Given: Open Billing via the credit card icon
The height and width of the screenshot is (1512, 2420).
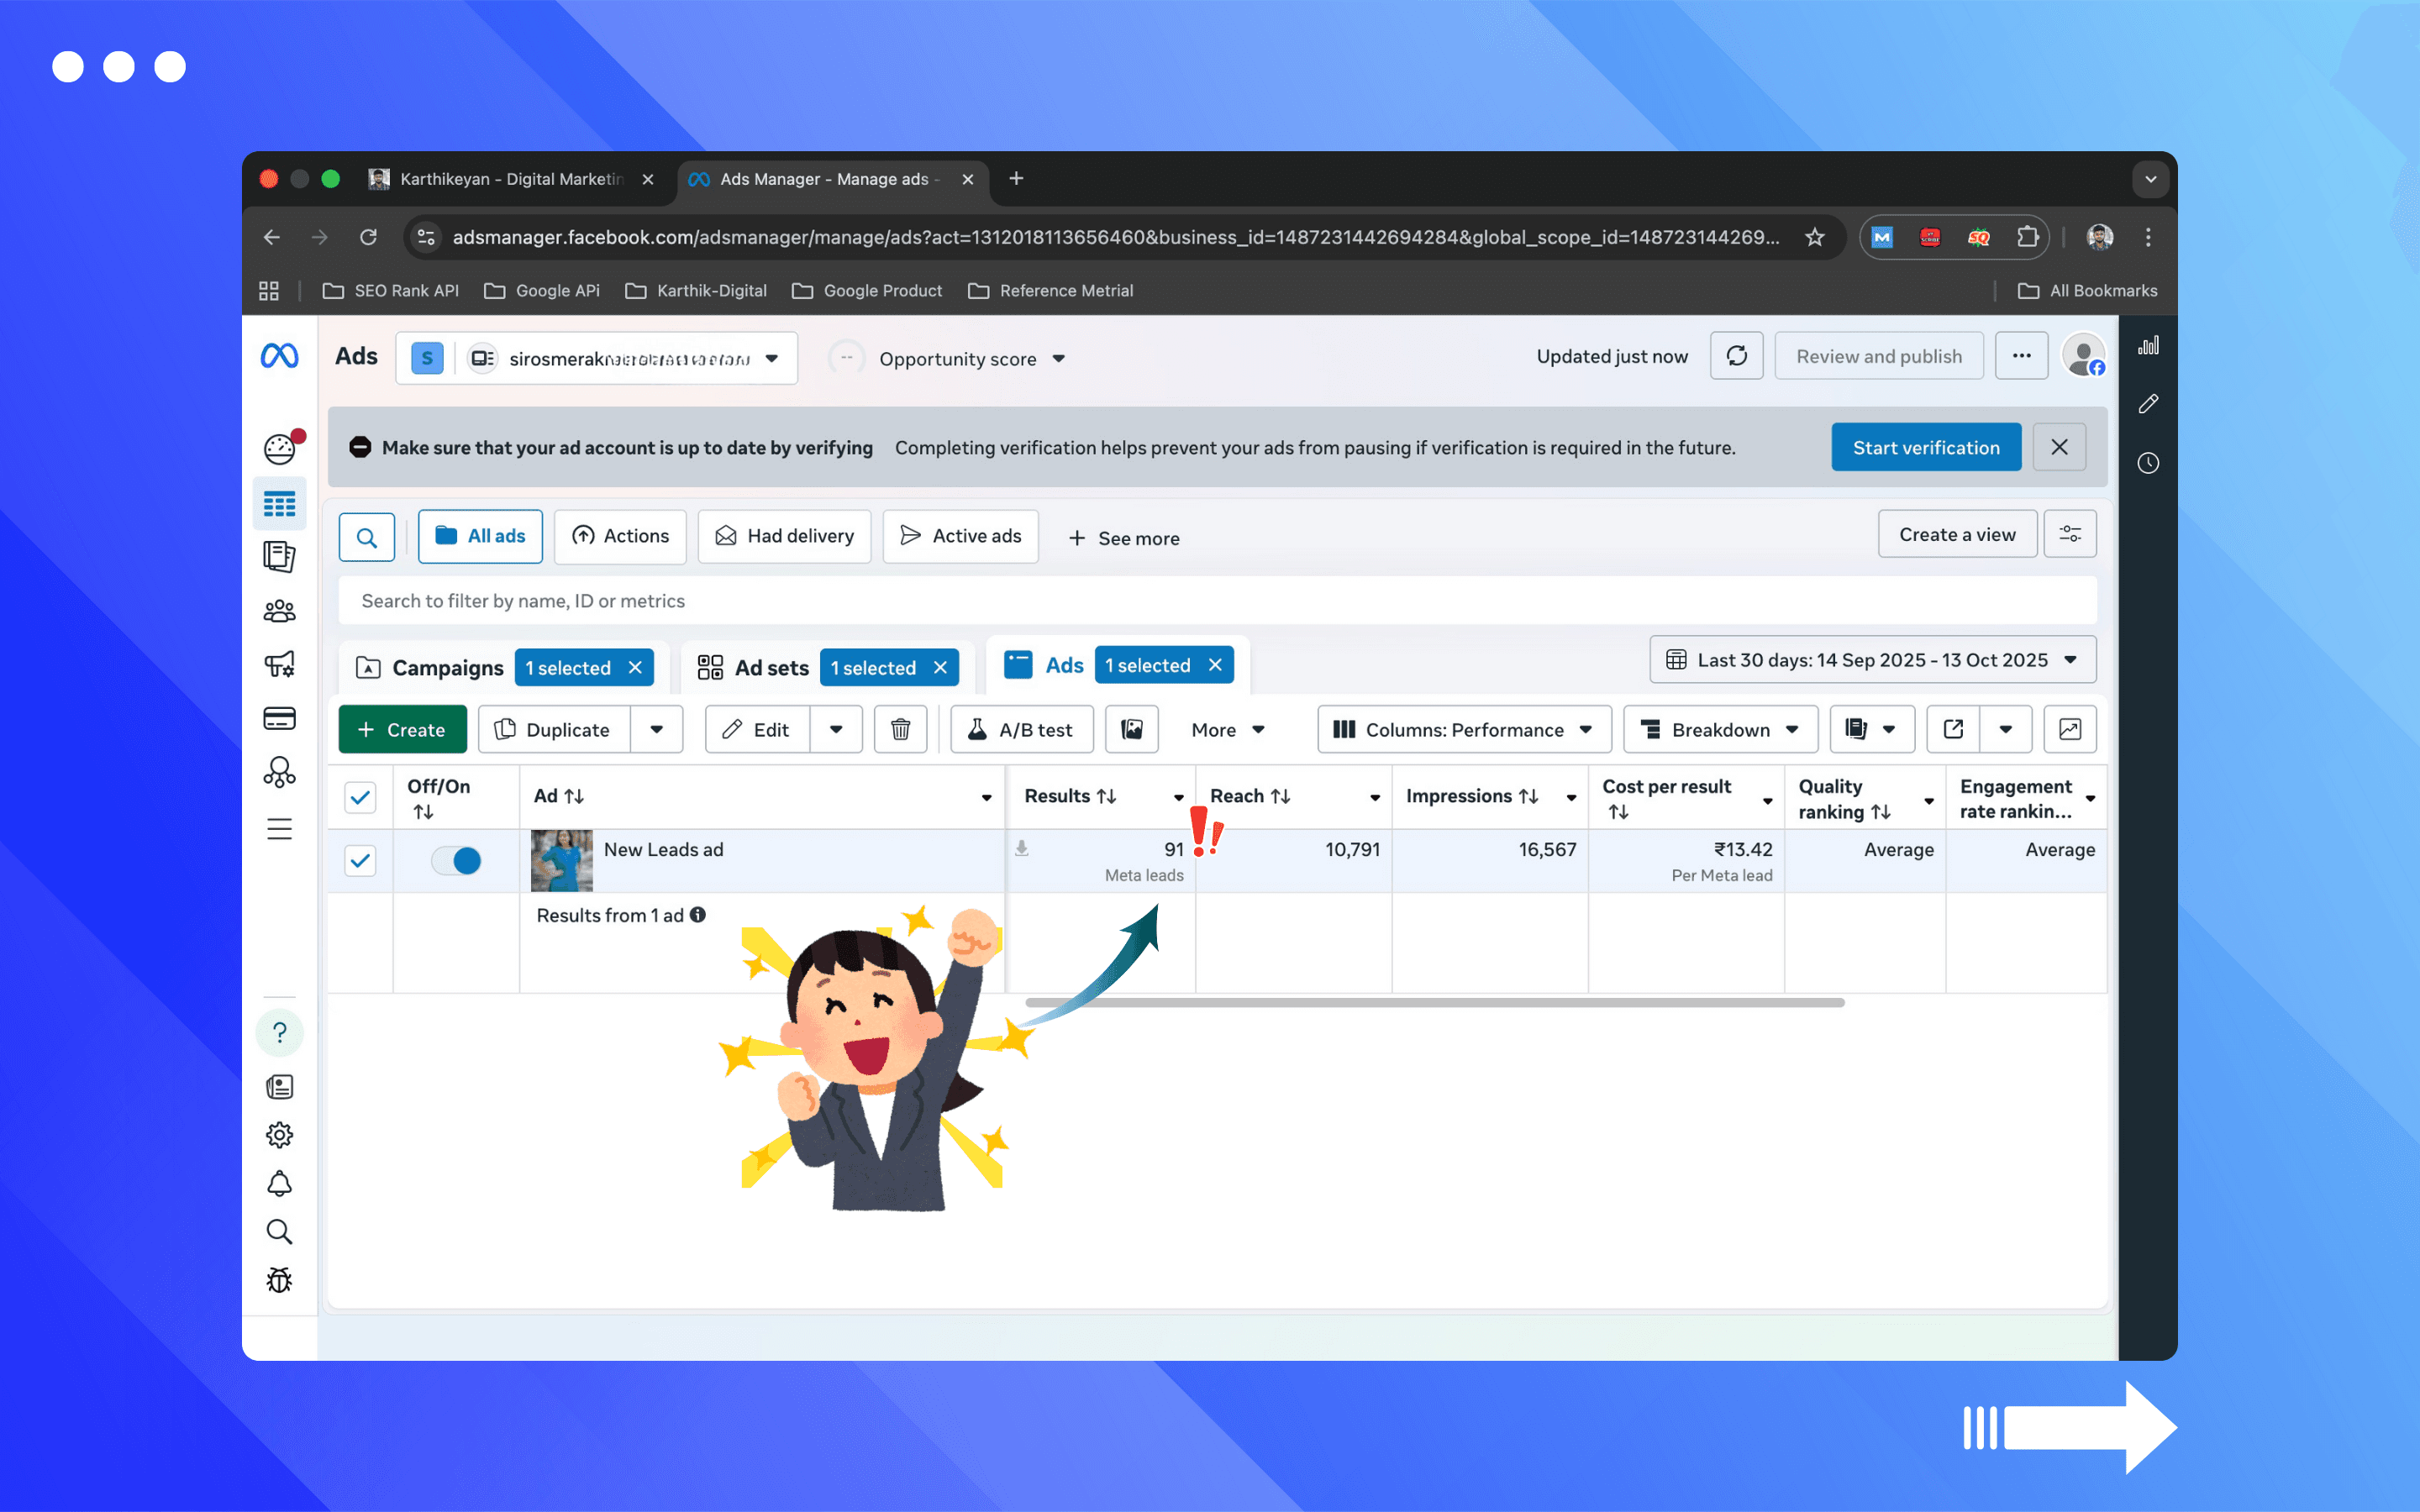Looking at the screenshot, I should [280, 717].
